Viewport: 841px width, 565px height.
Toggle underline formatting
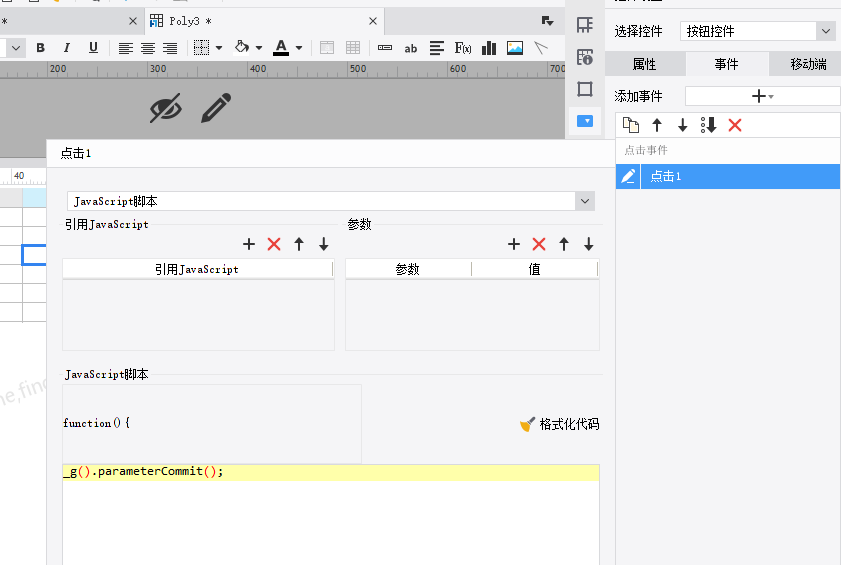[93, 48]
